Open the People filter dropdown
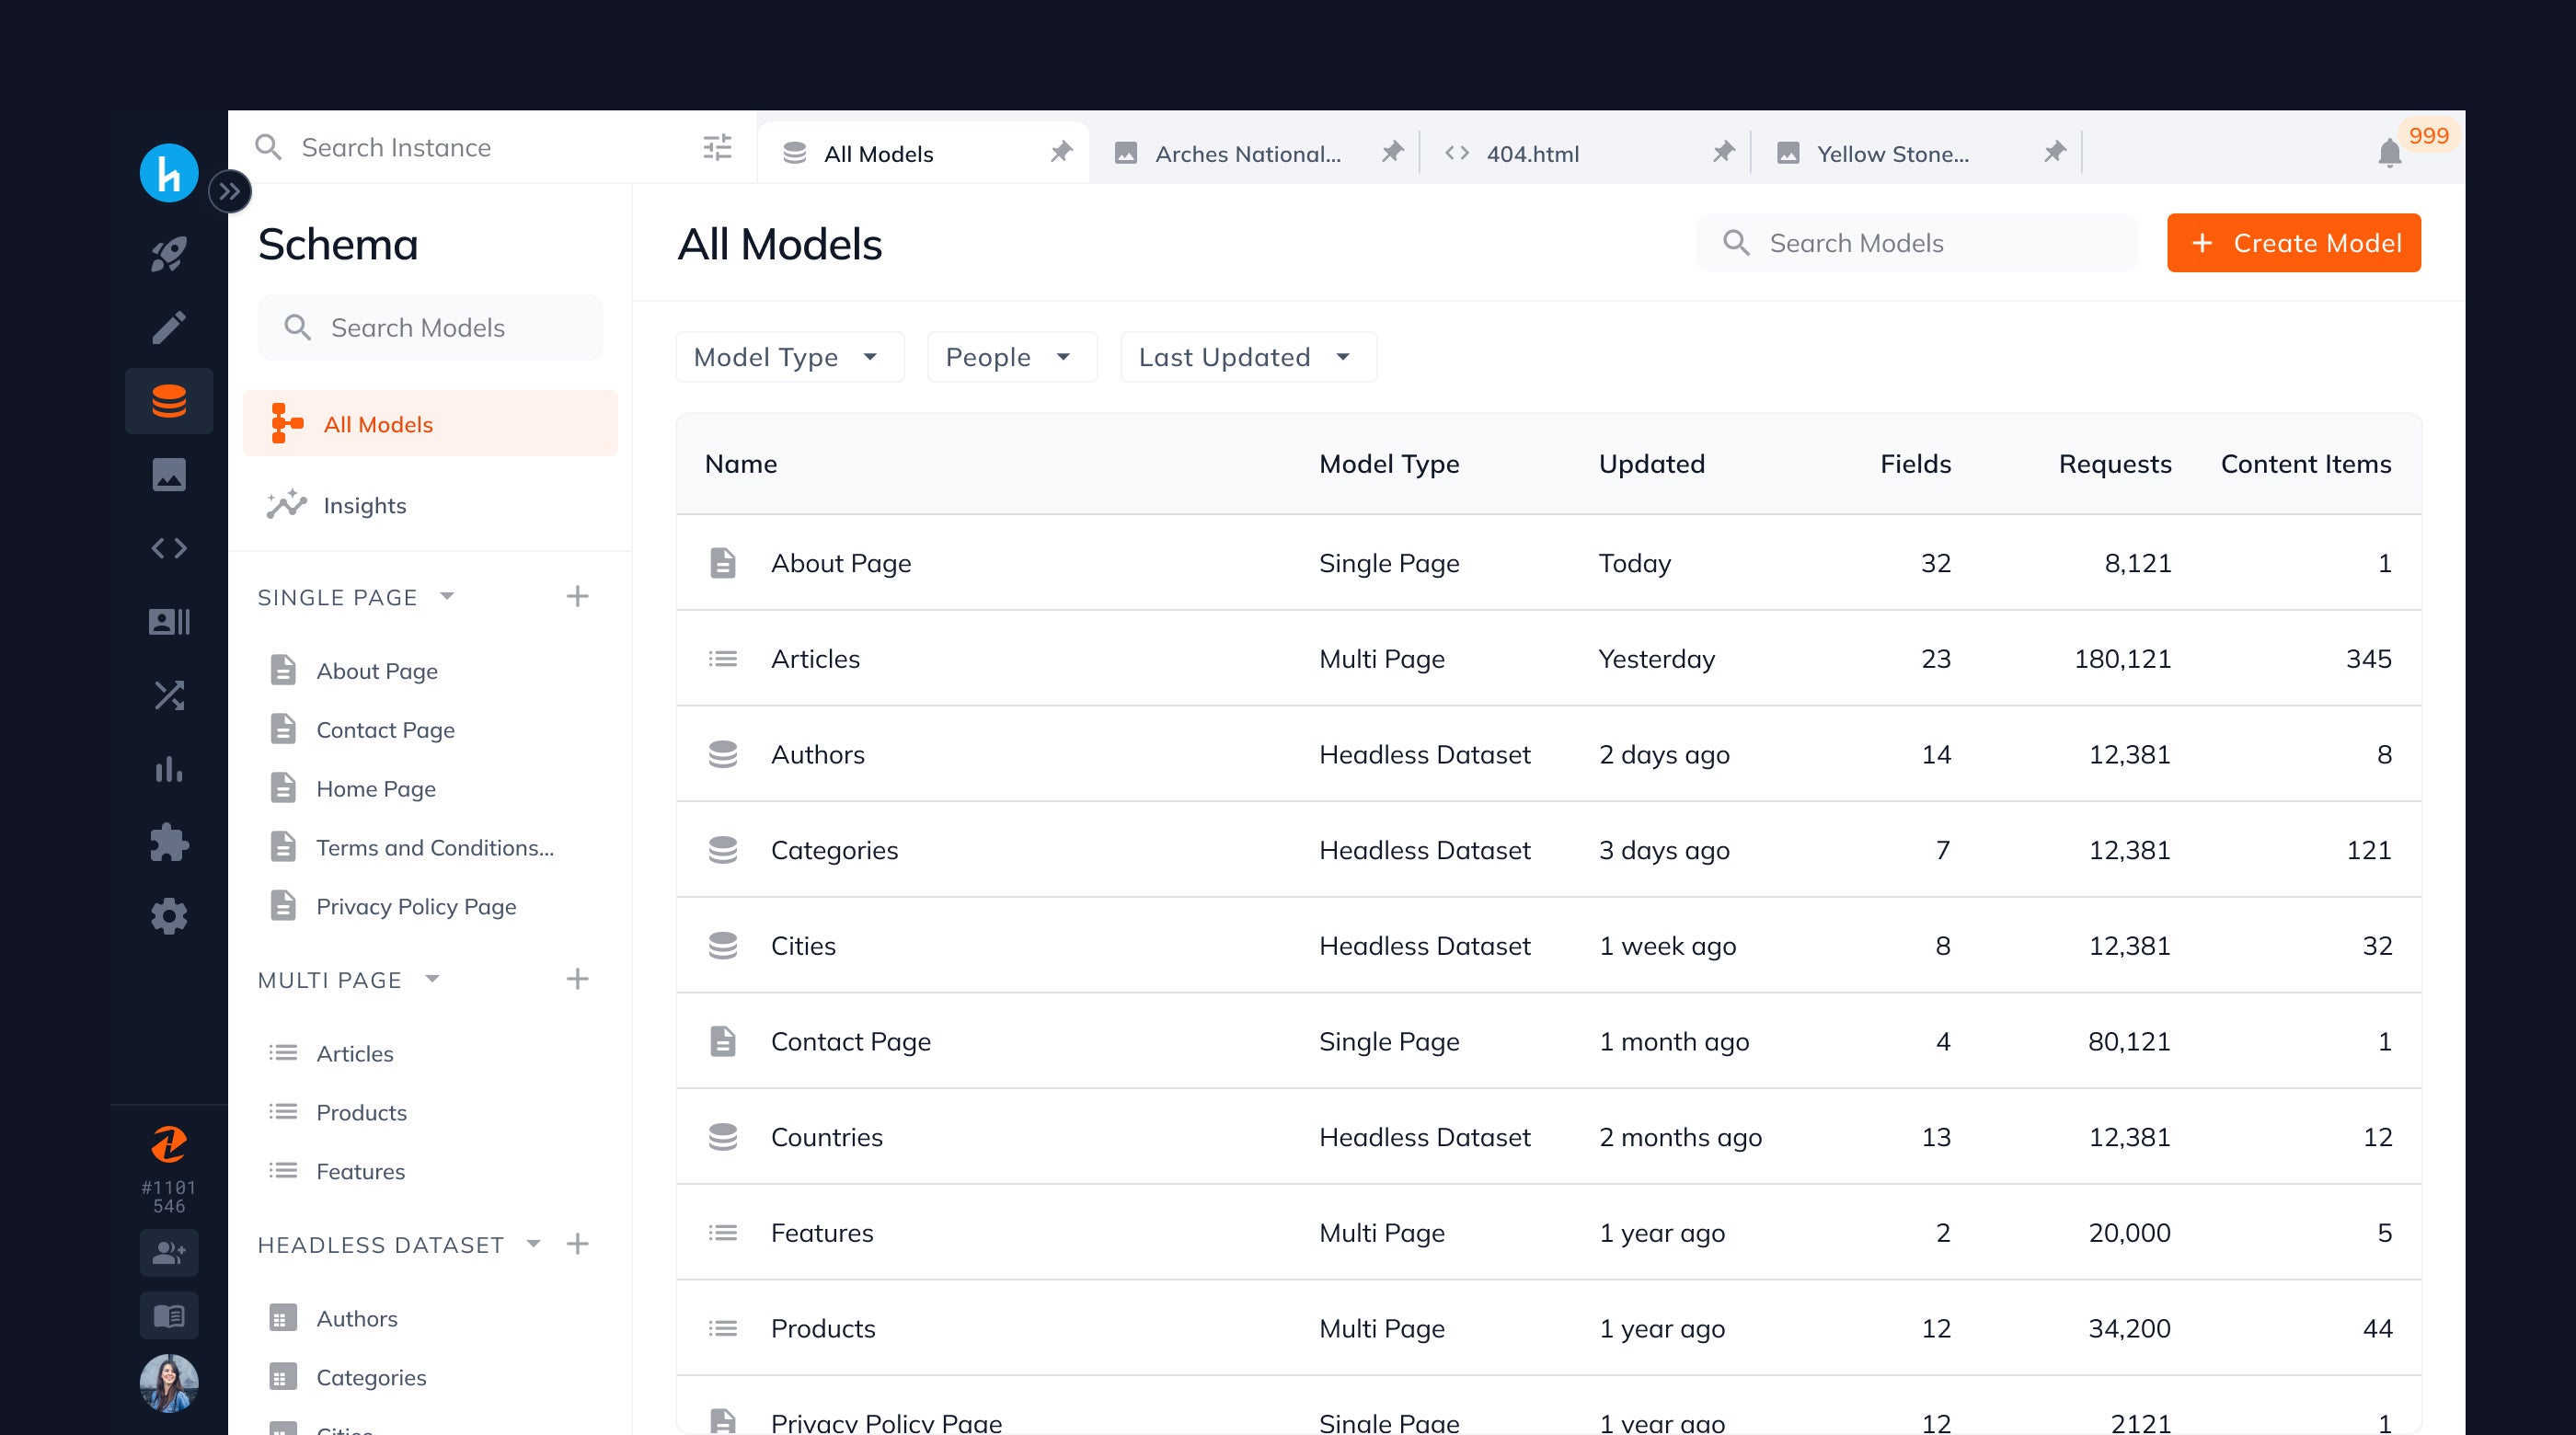2576x1435 pixels. click(1007, 355)
